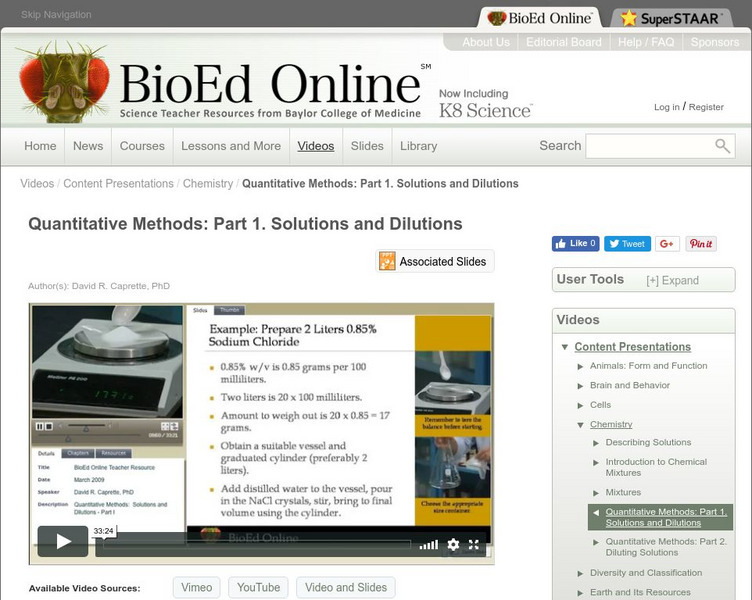Viewport: 752px width, 600px height.
Task: Share via the Tweet button
Action: [x=627, y=244]
